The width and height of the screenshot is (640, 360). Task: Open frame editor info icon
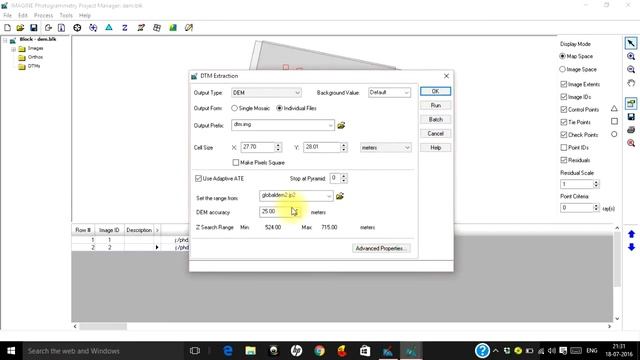pos(61,28)
